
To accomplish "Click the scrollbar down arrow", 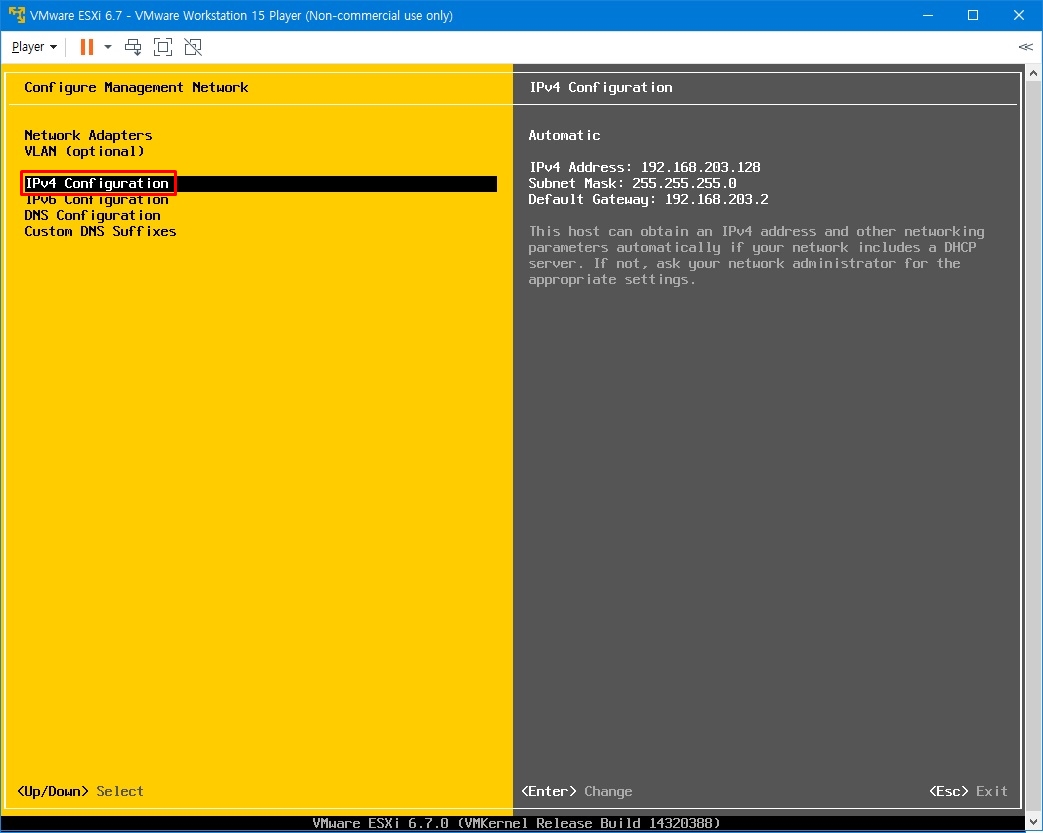I will (1033, 822).
